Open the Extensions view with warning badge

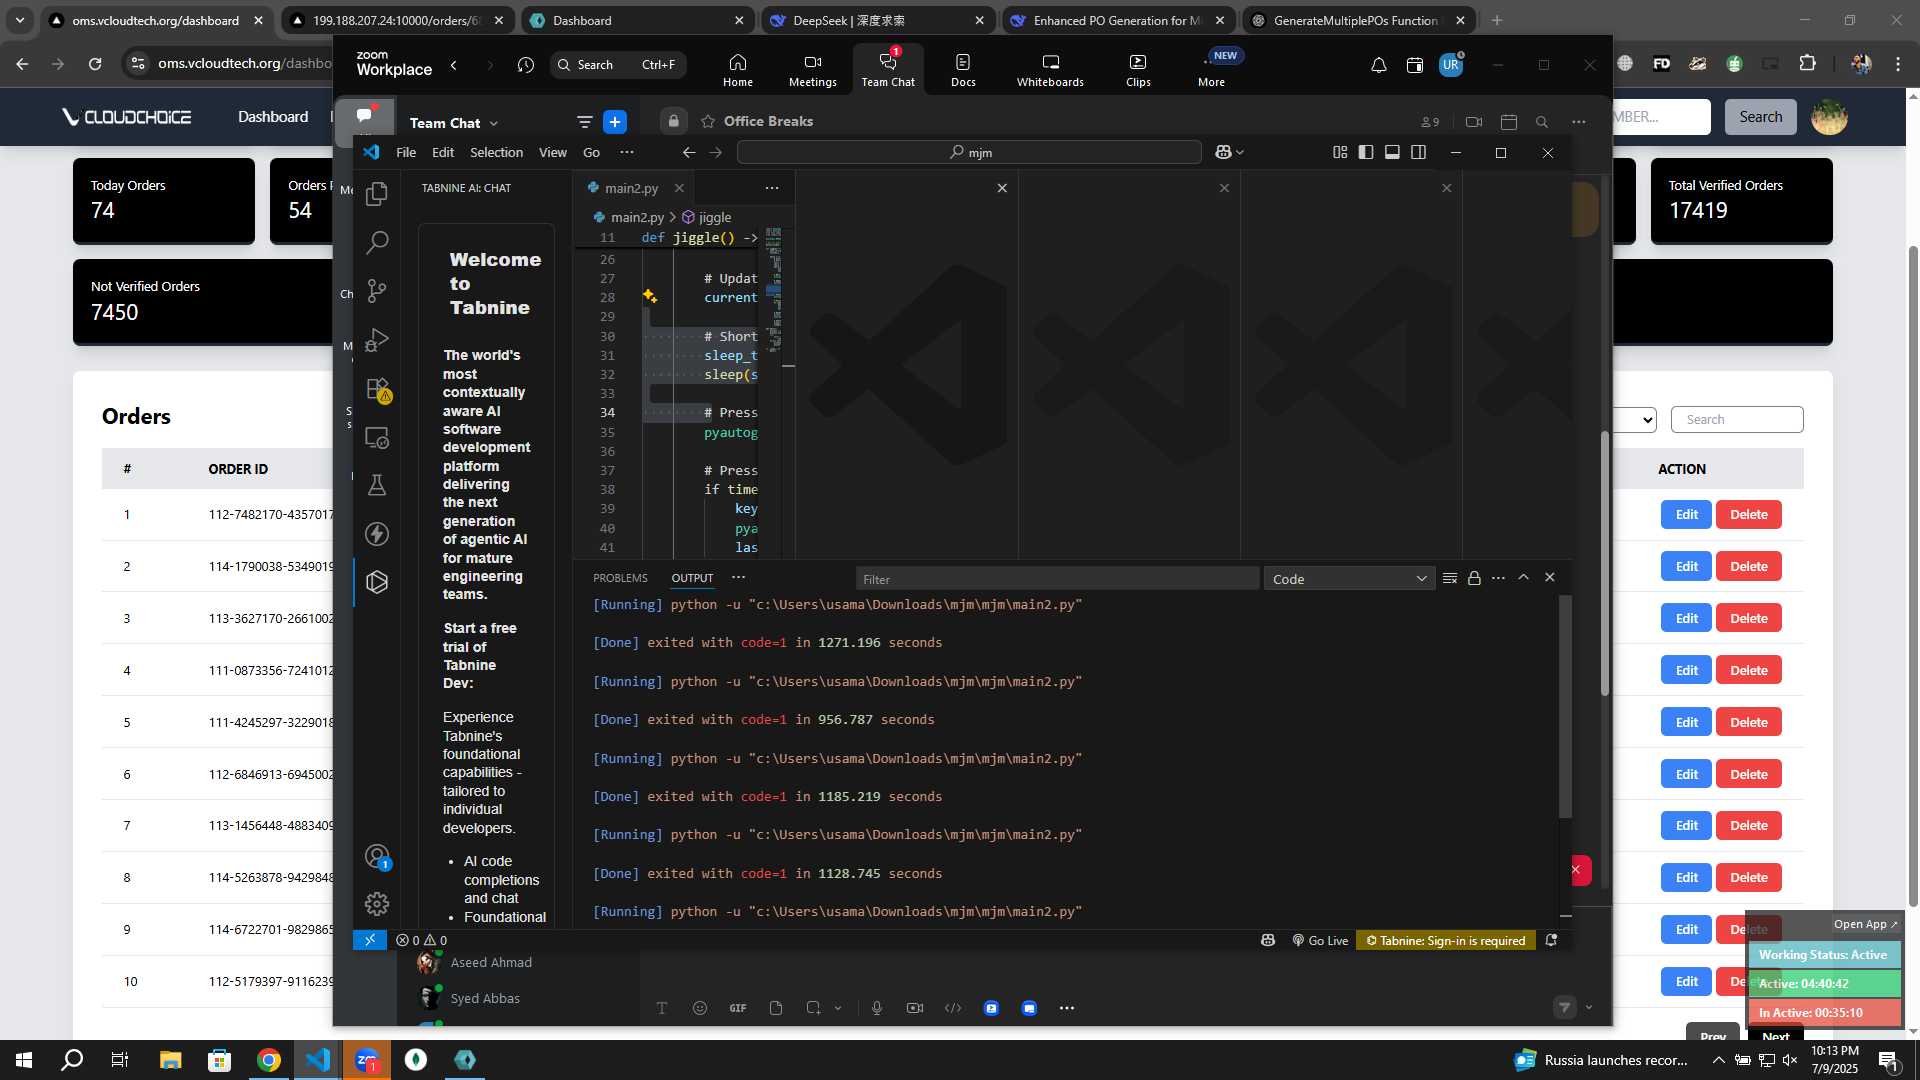[377, 389]
